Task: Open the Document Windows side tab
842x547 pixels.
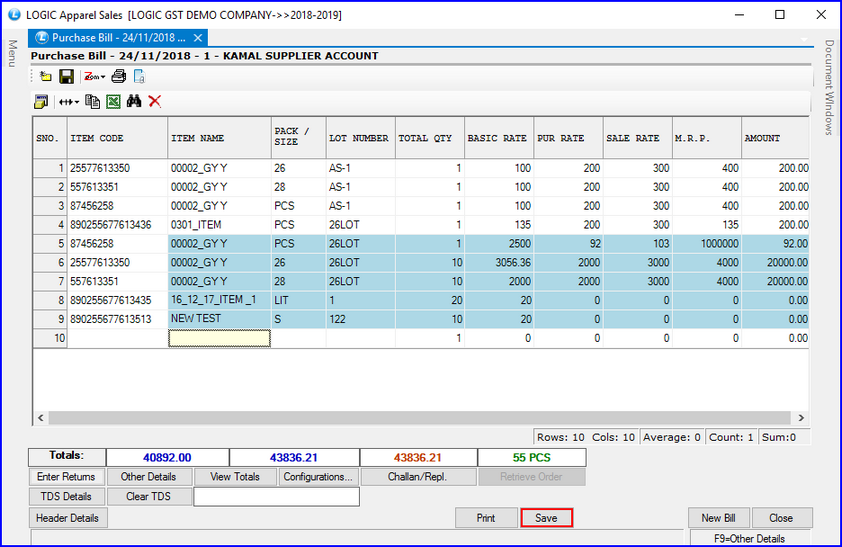Action: (x=829, y=87)
